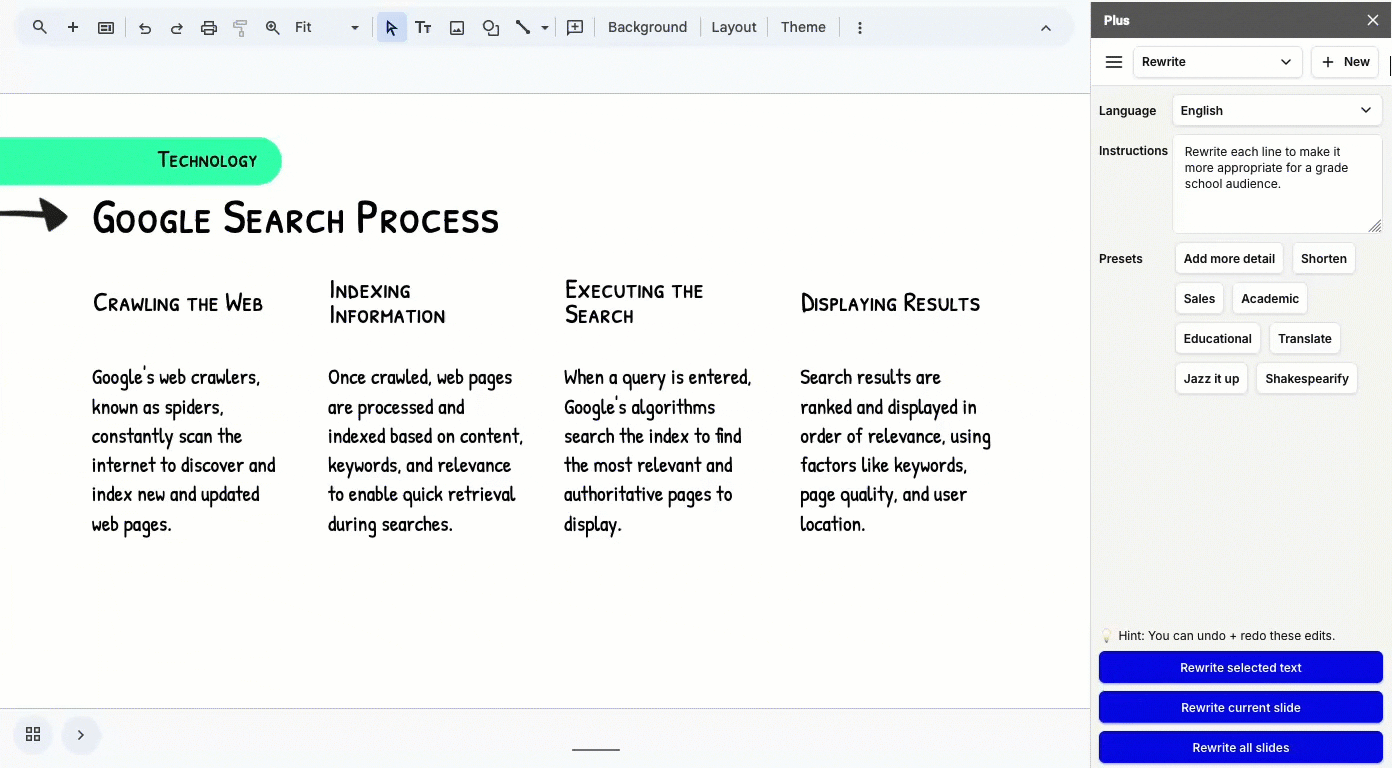The width and height of the screenshot is (1392, 768).
Task: Click the Once crawled paragraph text
Action: (x=425, y=450)
